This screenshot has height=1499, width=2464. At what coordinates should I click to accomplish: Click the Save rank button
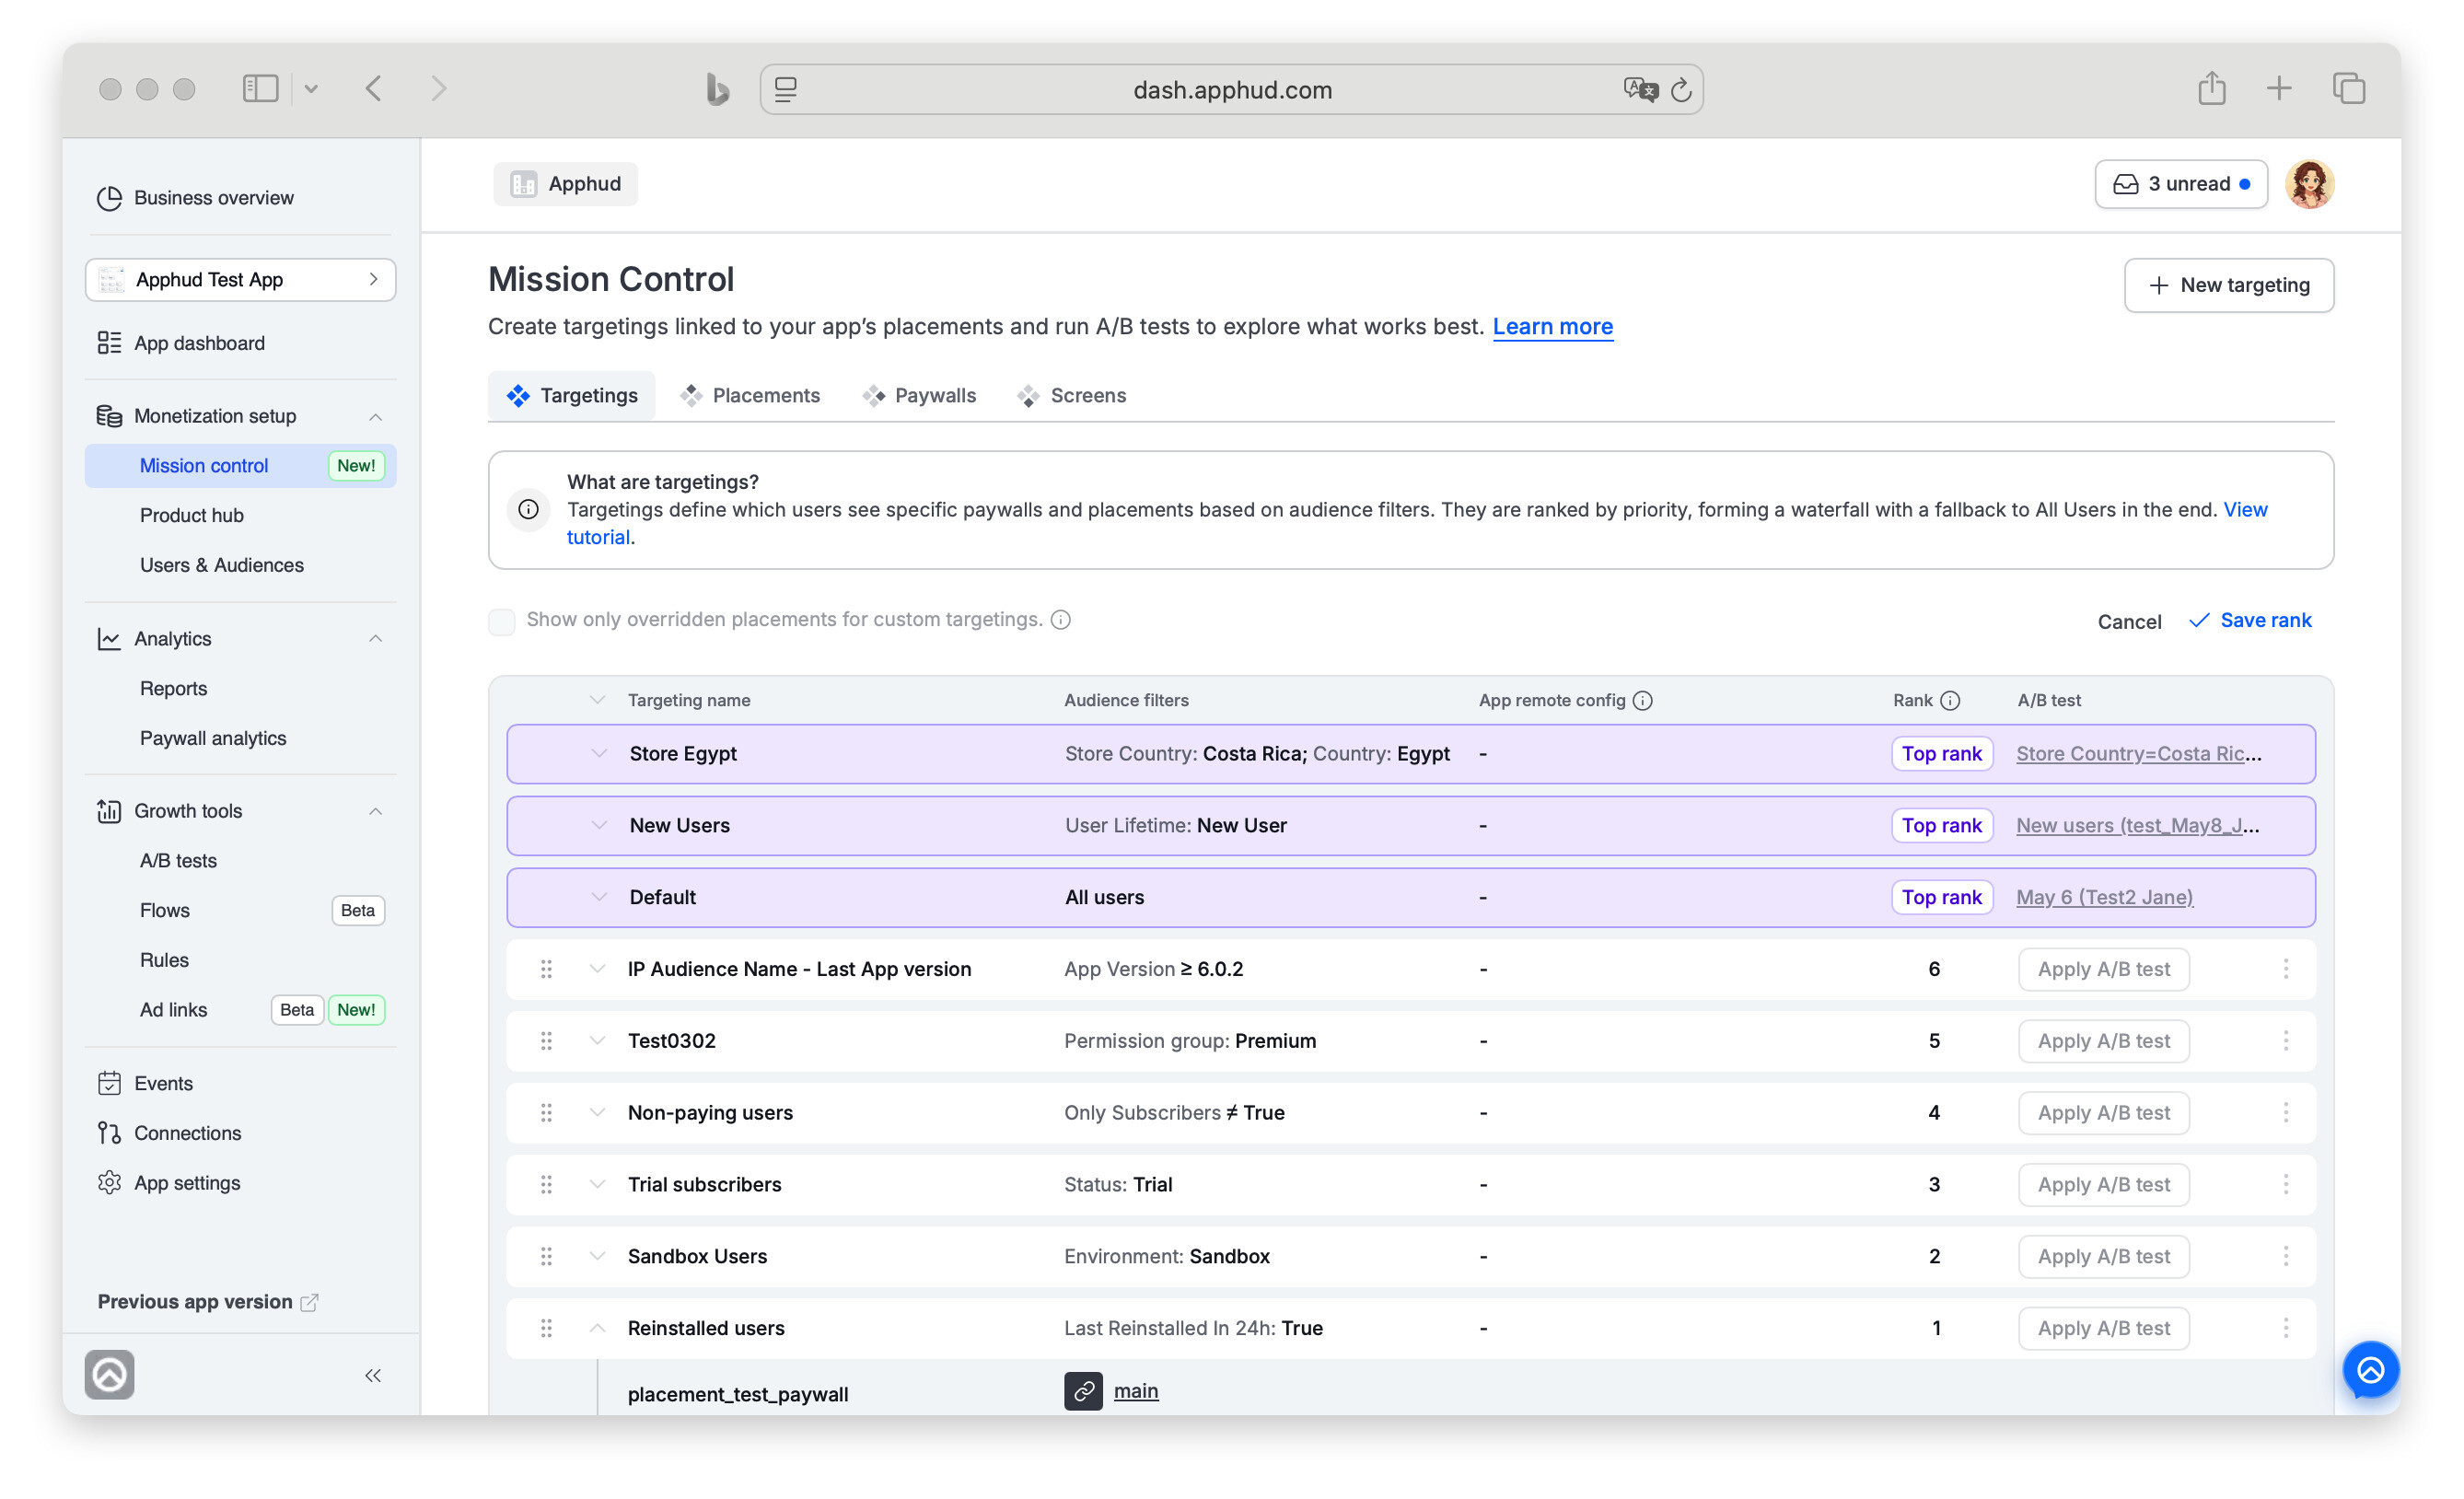pos(2250,620)
